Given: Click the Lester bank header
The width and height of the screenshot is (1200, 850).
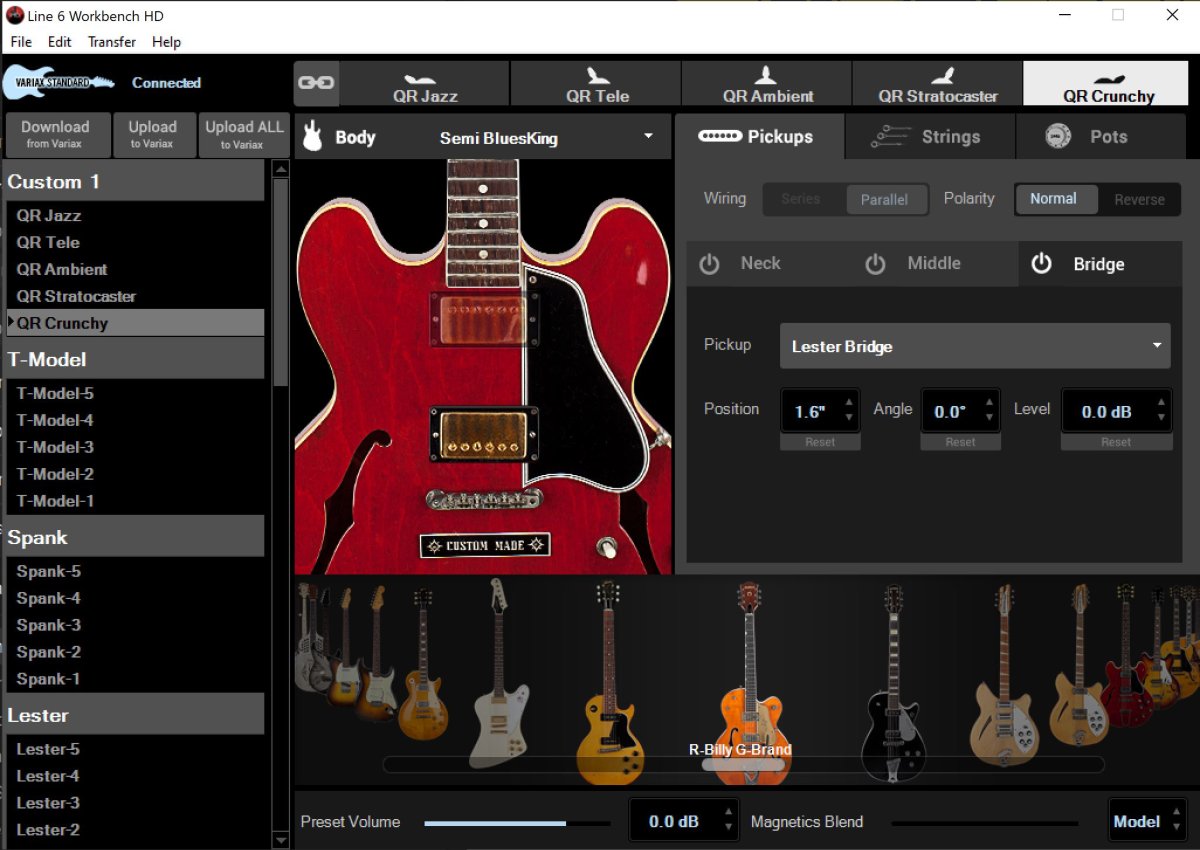Looking at the screenshot, I should (x=135, y=715).
